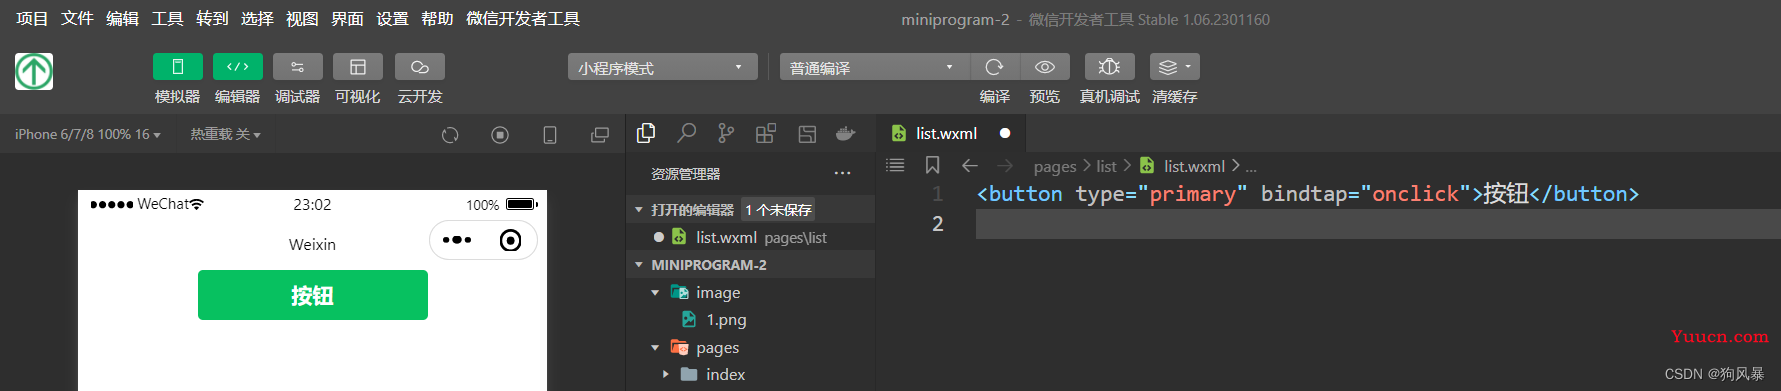Screen dimensions: 1781x391
Task: Open the 小程序模式 mode dropdown
Action: click(662, 67)
